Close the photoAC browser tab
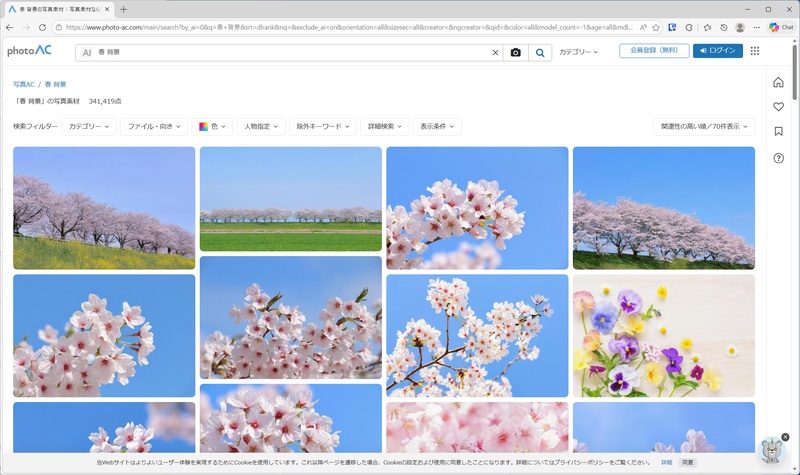The width and height of the screenshot is (800, 475). click(107, 9)
